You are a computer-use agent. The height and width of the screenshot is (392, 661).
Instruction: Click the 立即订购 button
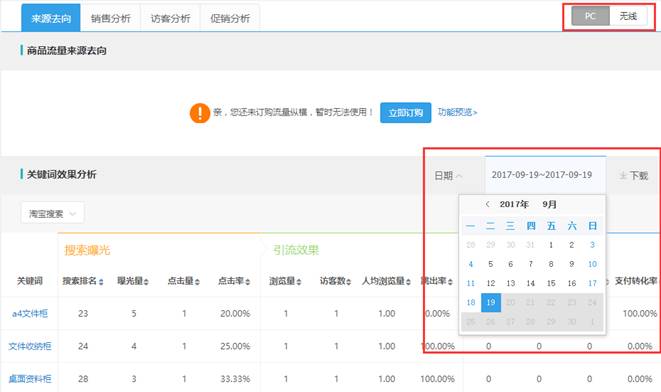coord(406,113)
